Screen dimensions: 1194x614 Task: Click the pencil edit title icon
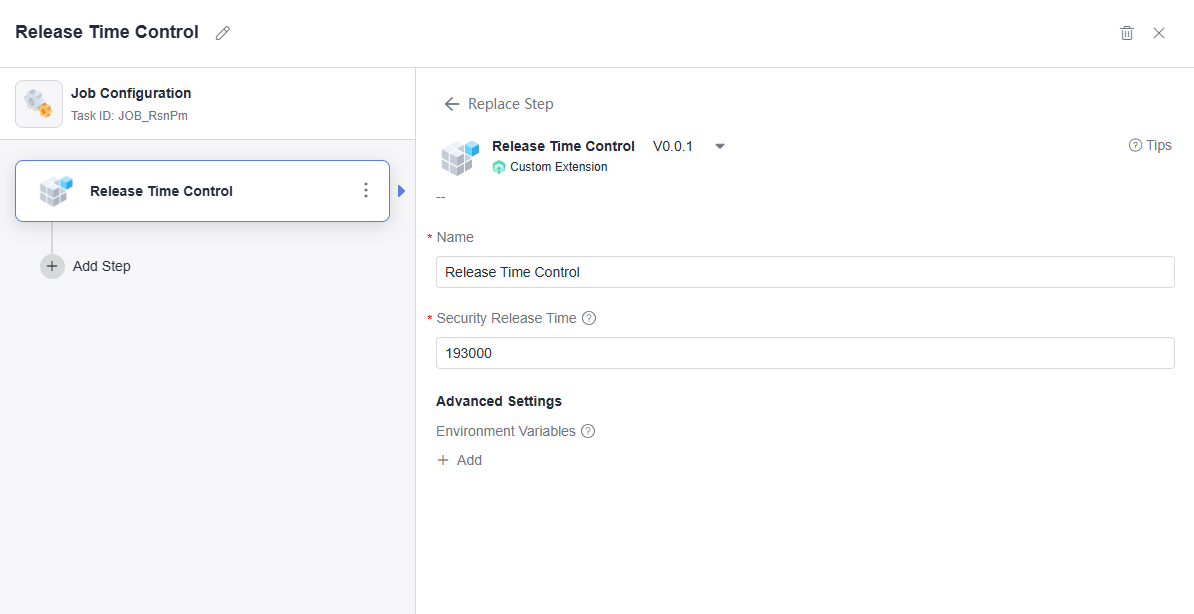pos(223,33)
